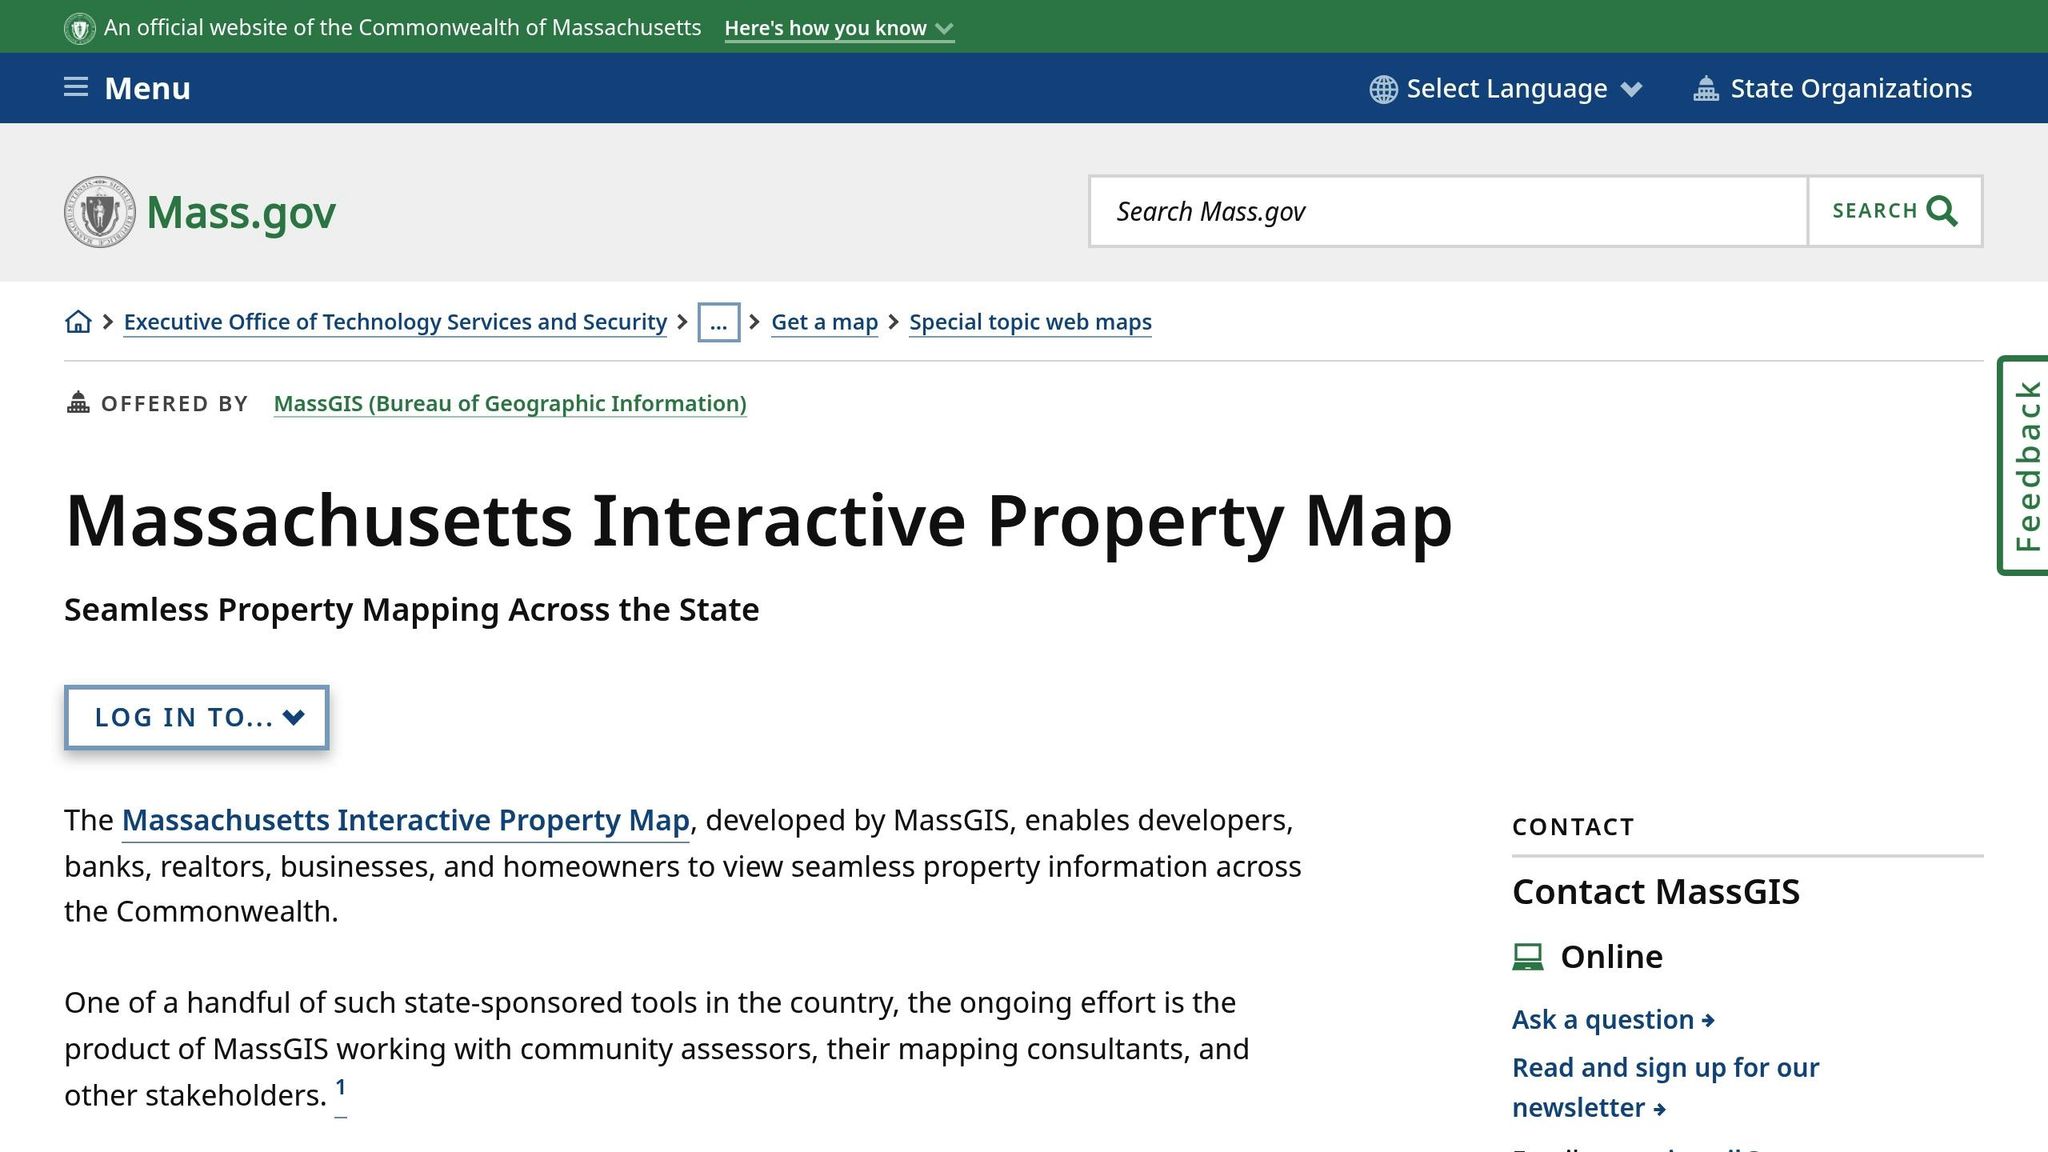Viewport: 2048px width, 1152px height.
Task: Go to the home breadcrumb icon
Action: tap(78, 322)
